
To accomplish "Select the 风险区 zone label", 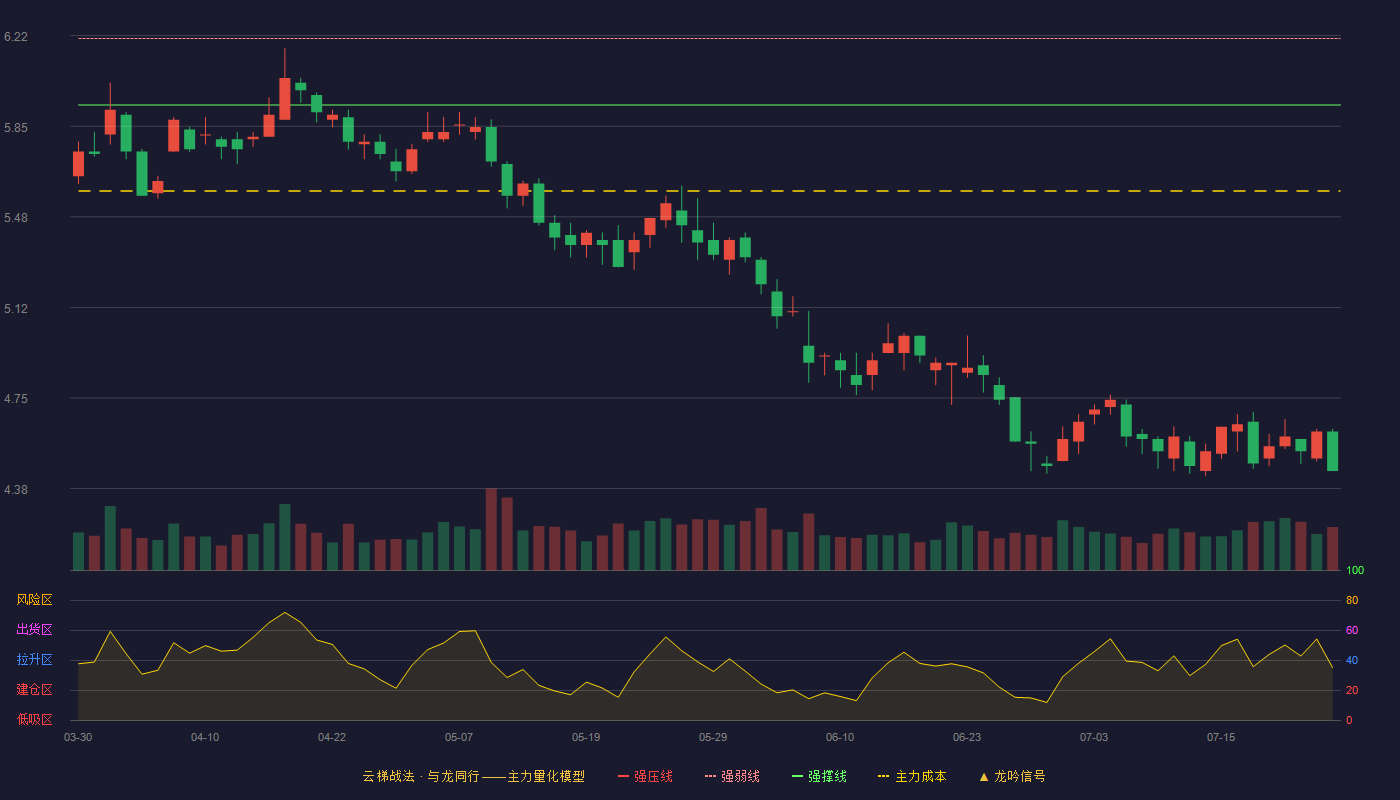I will (34, 600).
